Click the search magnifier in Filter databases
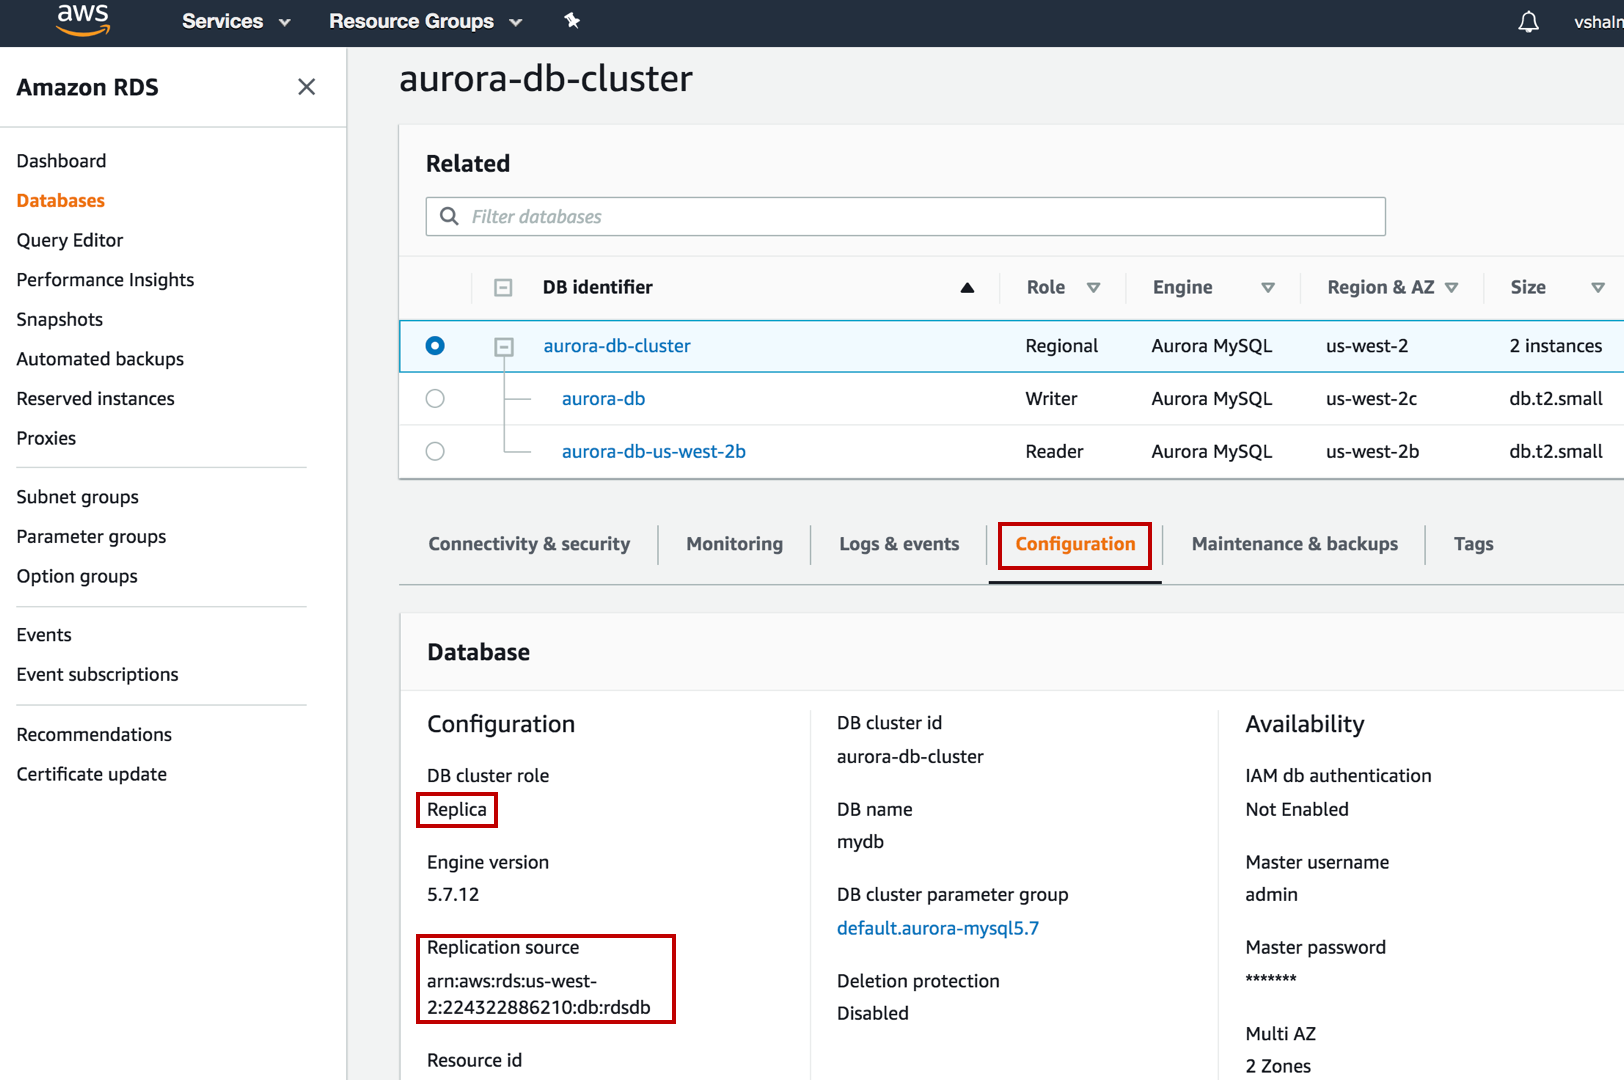The width and height of the screenshot is (1624, 1080). 450,217
